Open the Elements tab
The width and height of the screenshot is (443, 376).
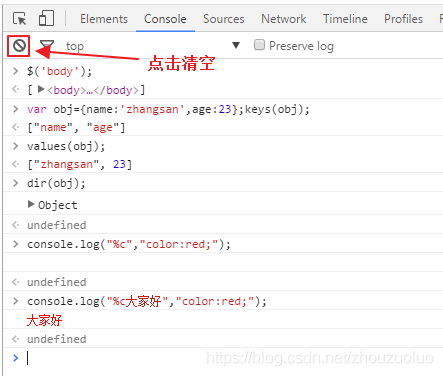tap(104, 19)
